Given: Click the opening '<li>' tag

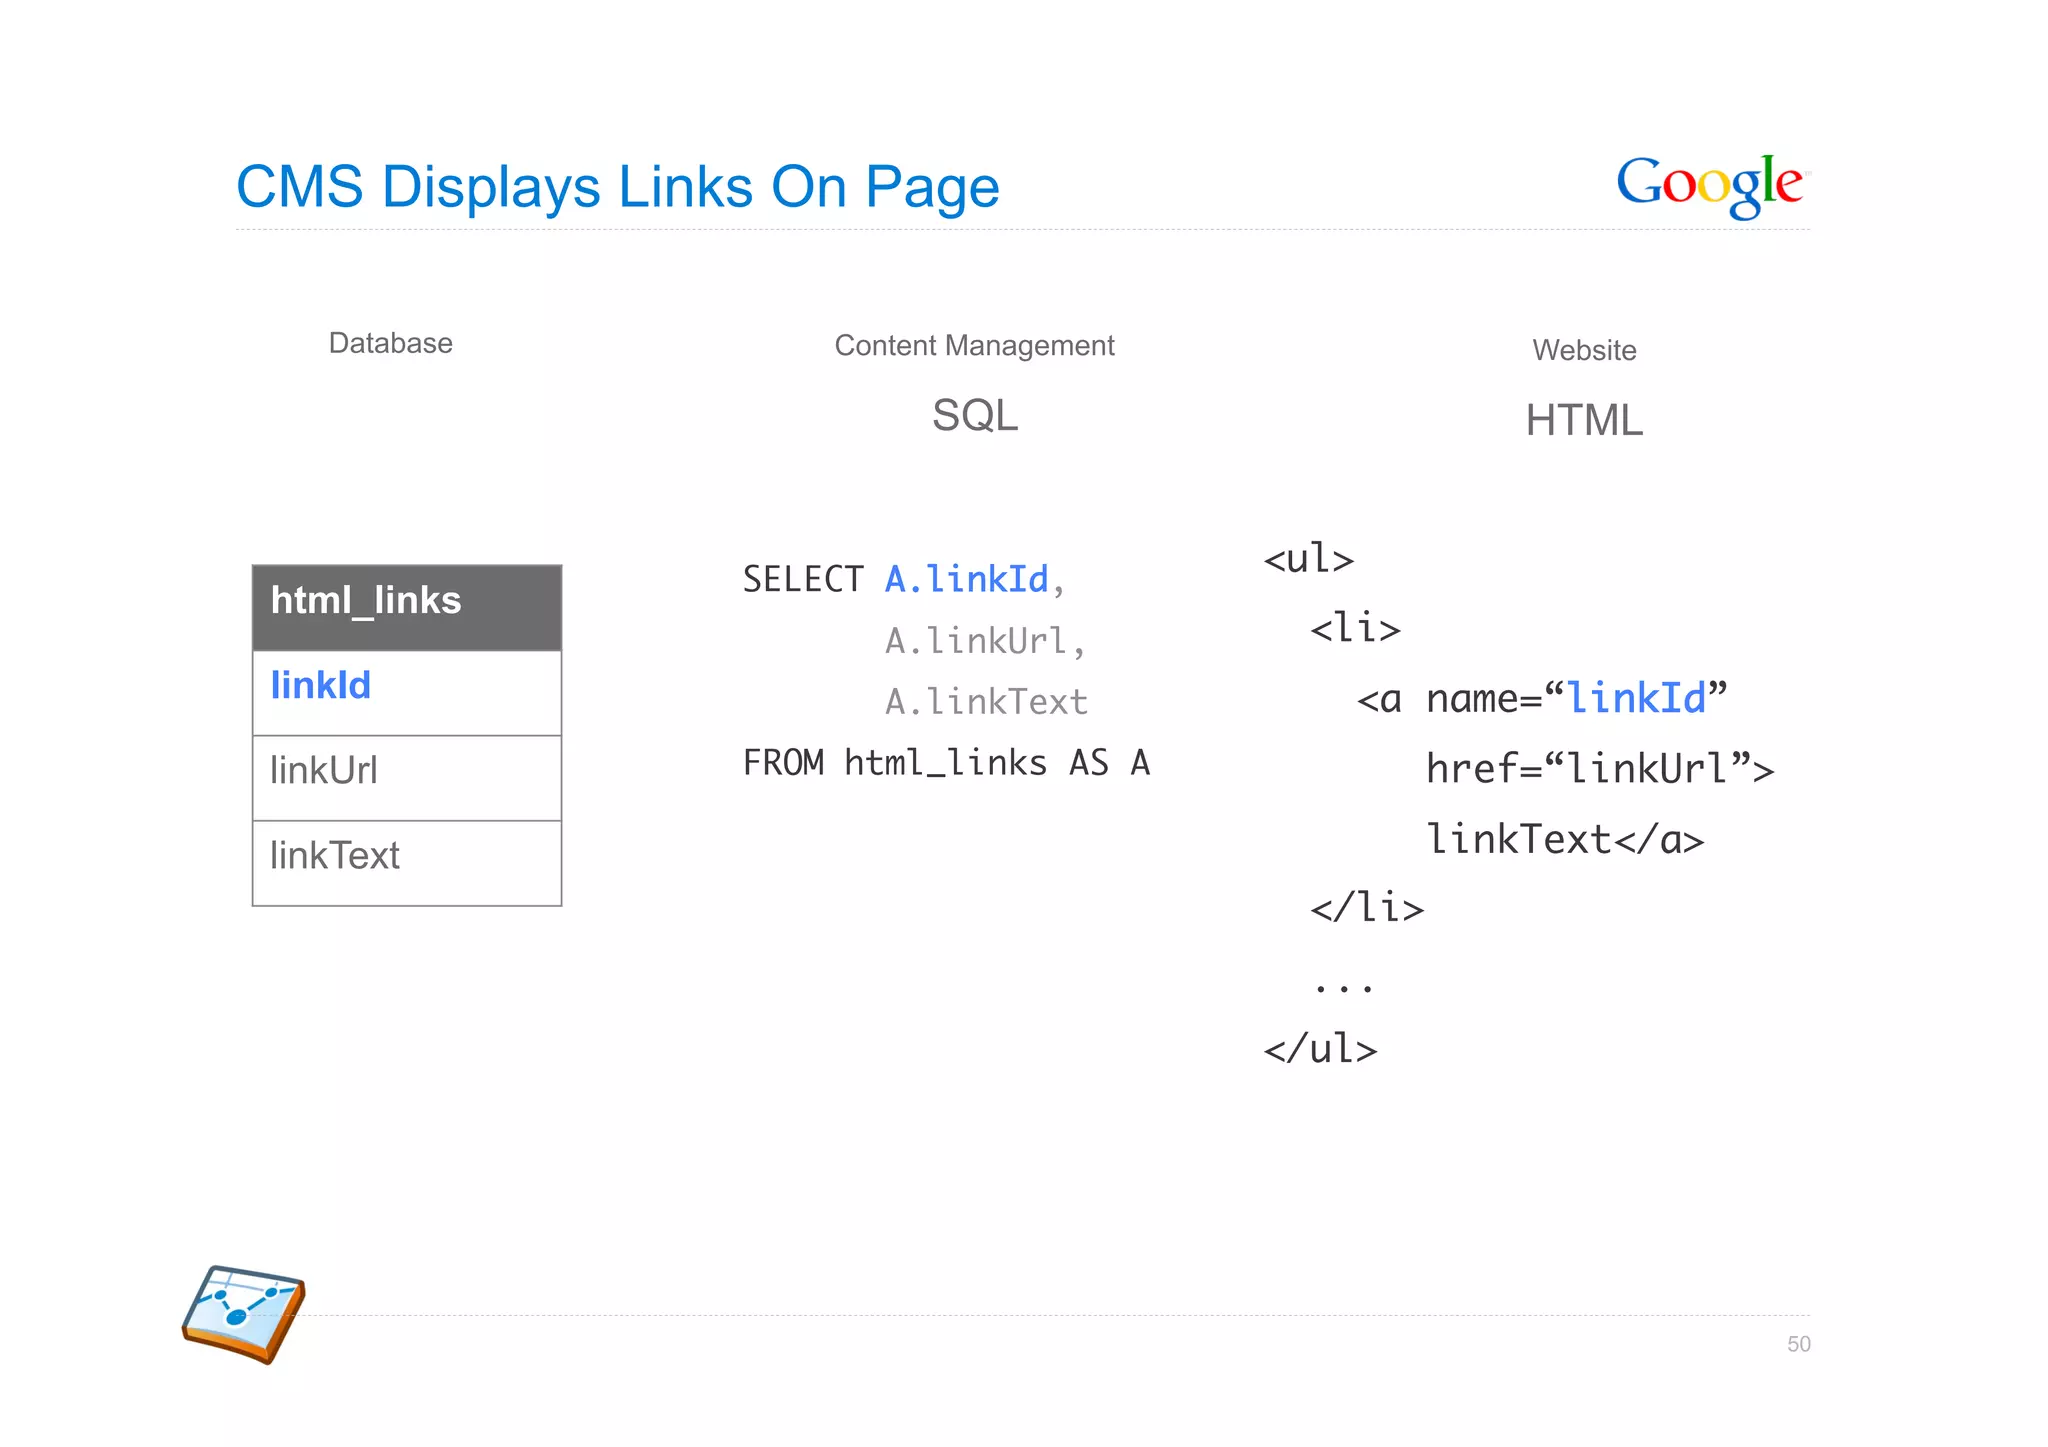Looking at the screenshot, I should 1356,629.
